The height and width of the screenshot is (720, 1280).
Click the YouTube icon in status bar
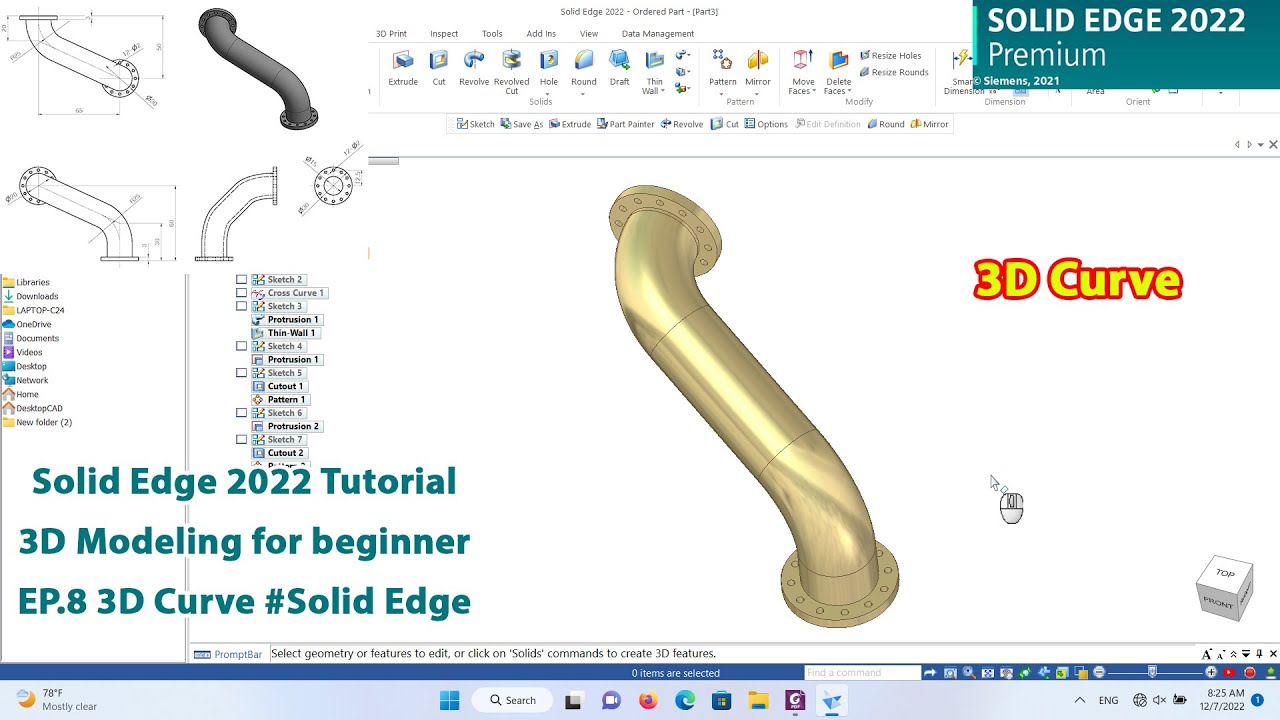click(1229, 673)
